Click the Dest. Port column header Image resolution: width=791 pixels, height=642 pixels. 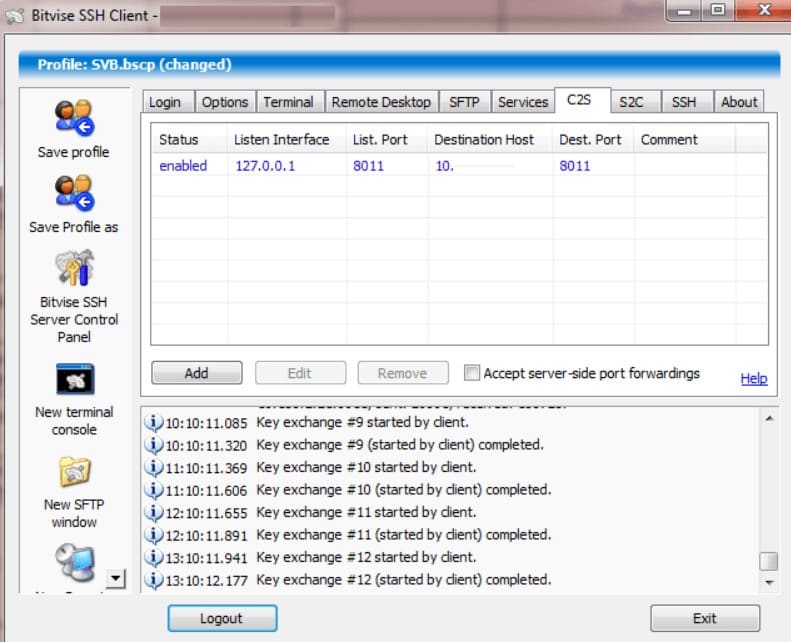593,140
